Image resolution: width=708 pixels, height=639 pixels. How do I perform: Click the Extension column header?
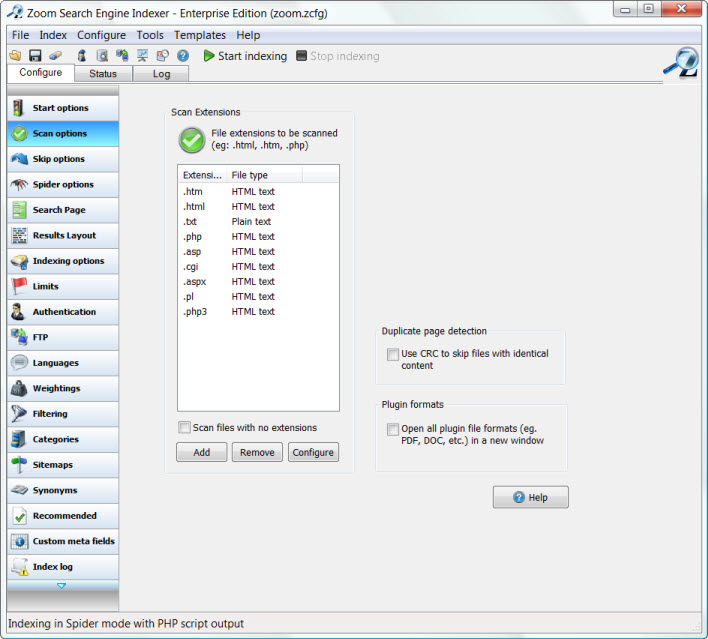tap(203, 175)
